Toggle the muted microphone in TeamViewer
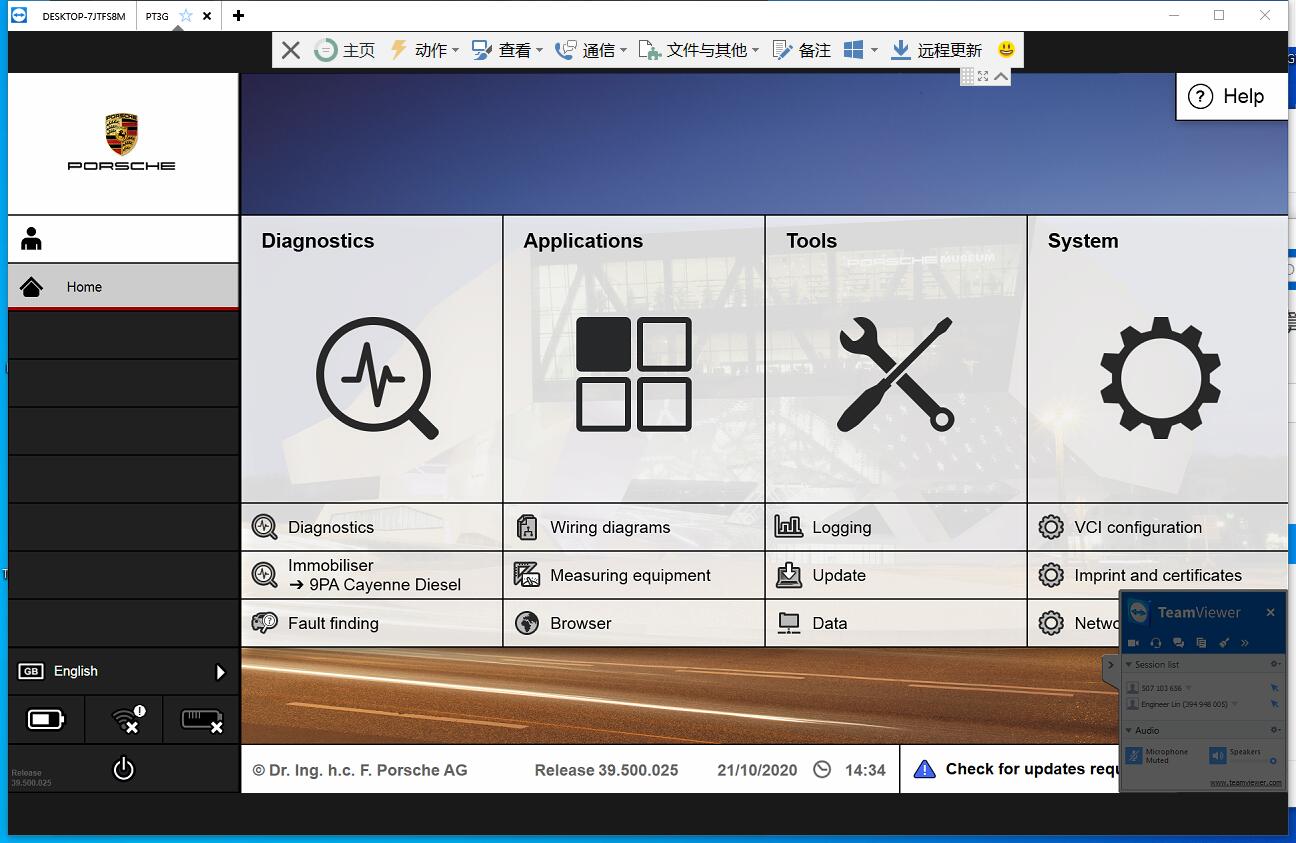This screenshot has height=843, width=1296. pos(1134,756)
